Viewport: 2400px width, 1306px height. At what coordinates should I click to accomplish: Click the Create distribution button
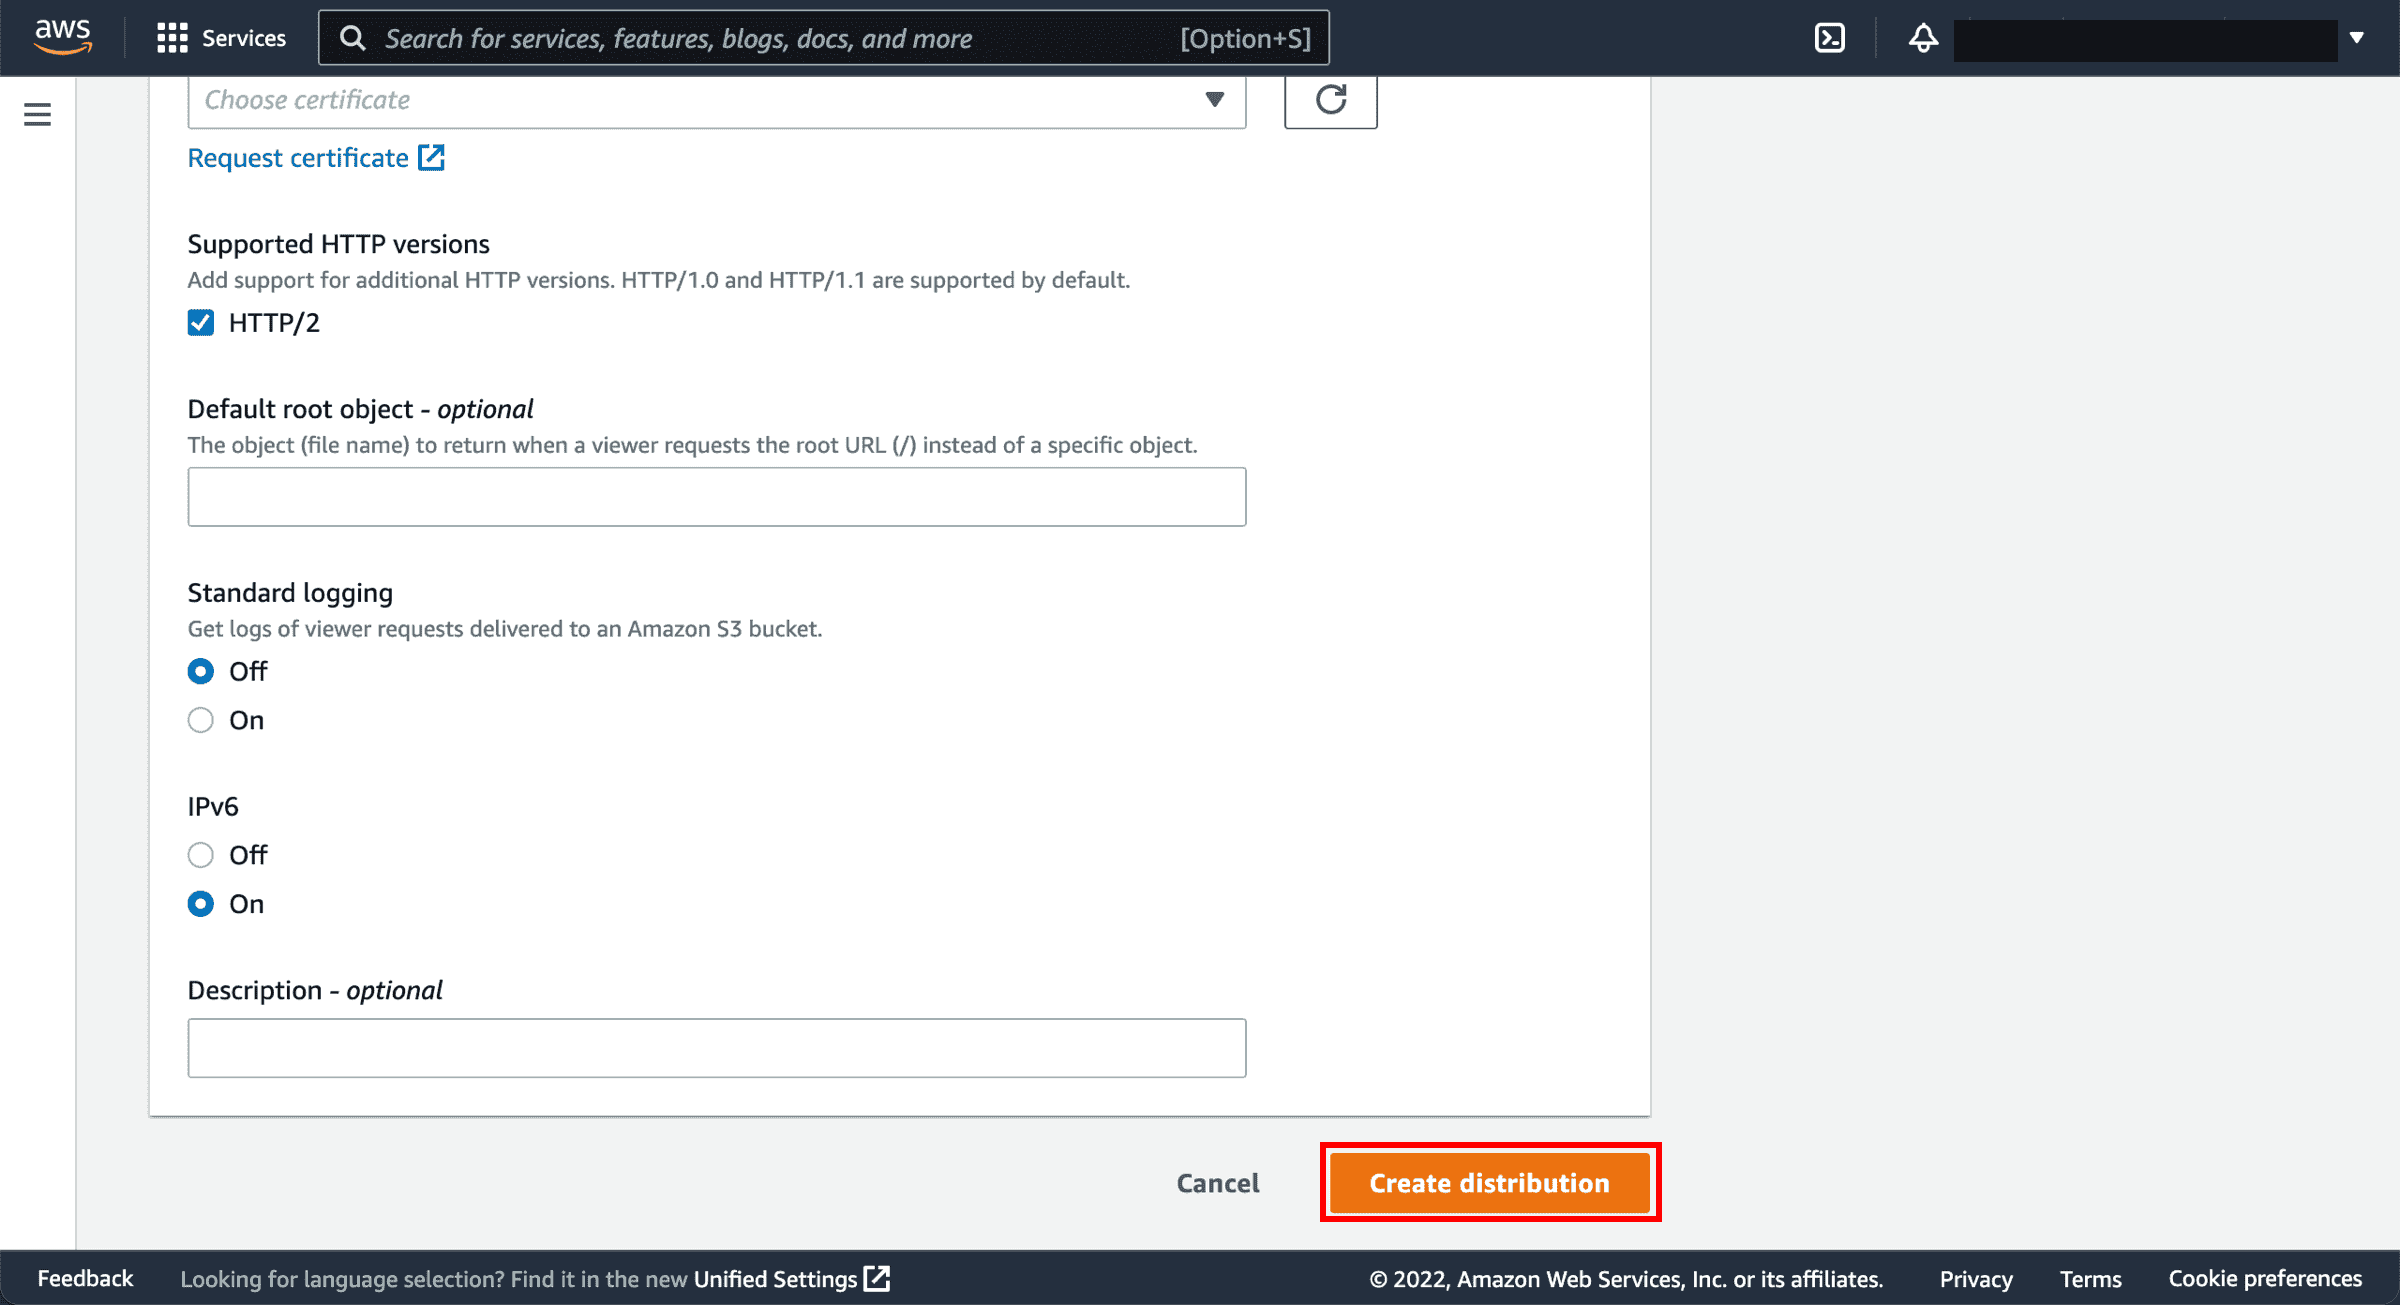pyautogui.click(x=1489, y=1183)
